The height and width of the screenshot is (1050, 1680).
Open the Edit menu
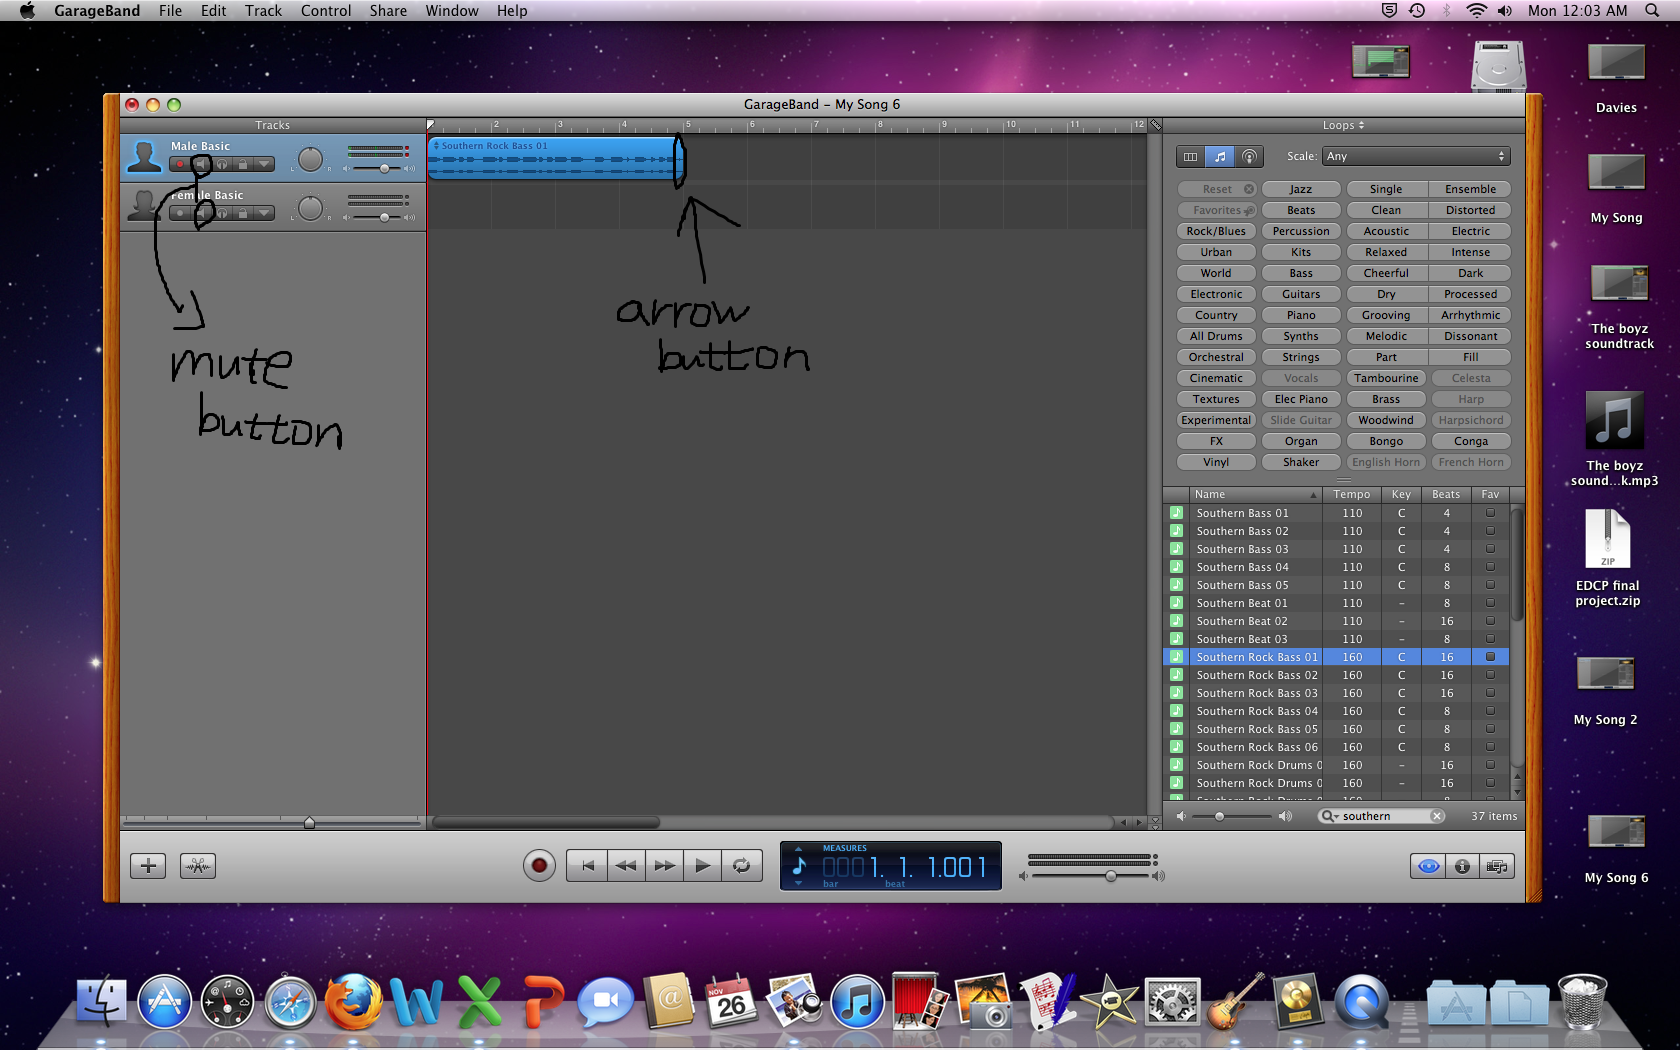[x=213, y=11]
